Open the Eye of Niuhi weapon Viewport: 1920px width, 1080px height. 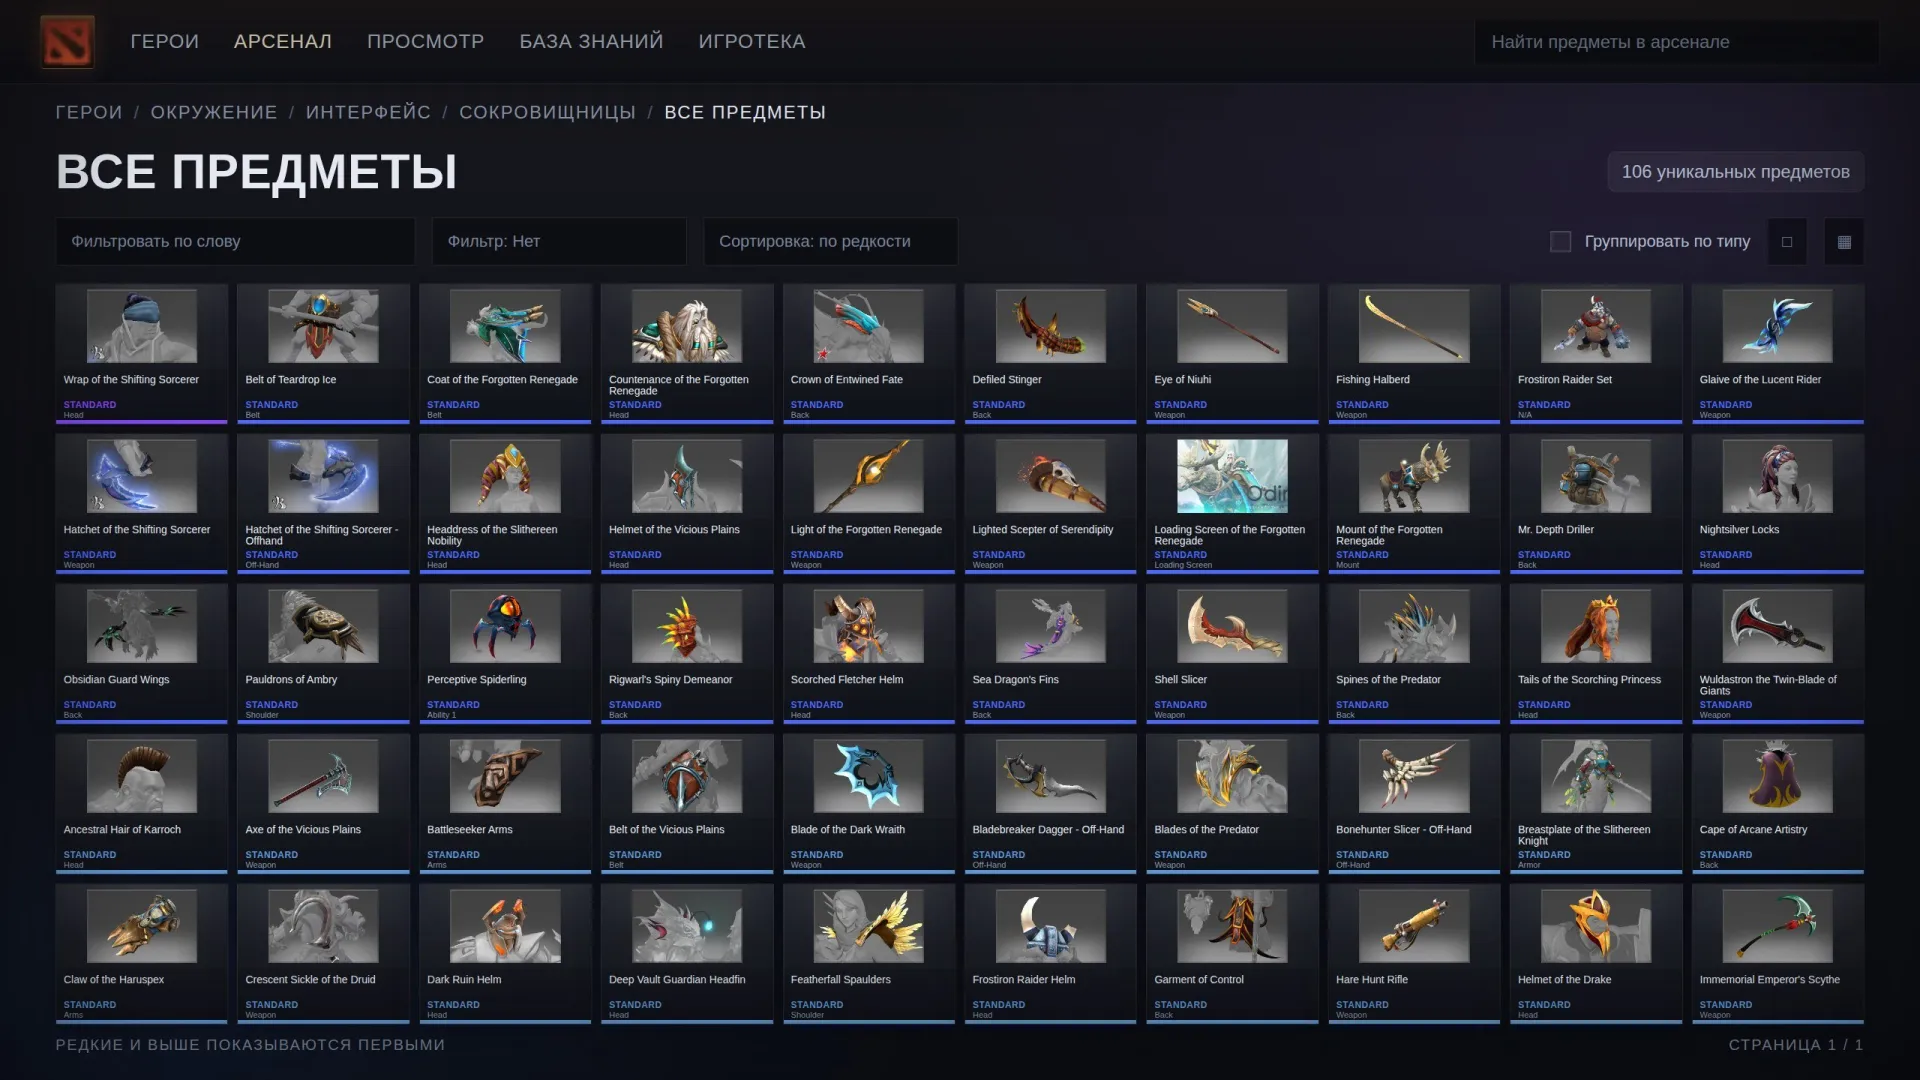tap(1232, 354)
